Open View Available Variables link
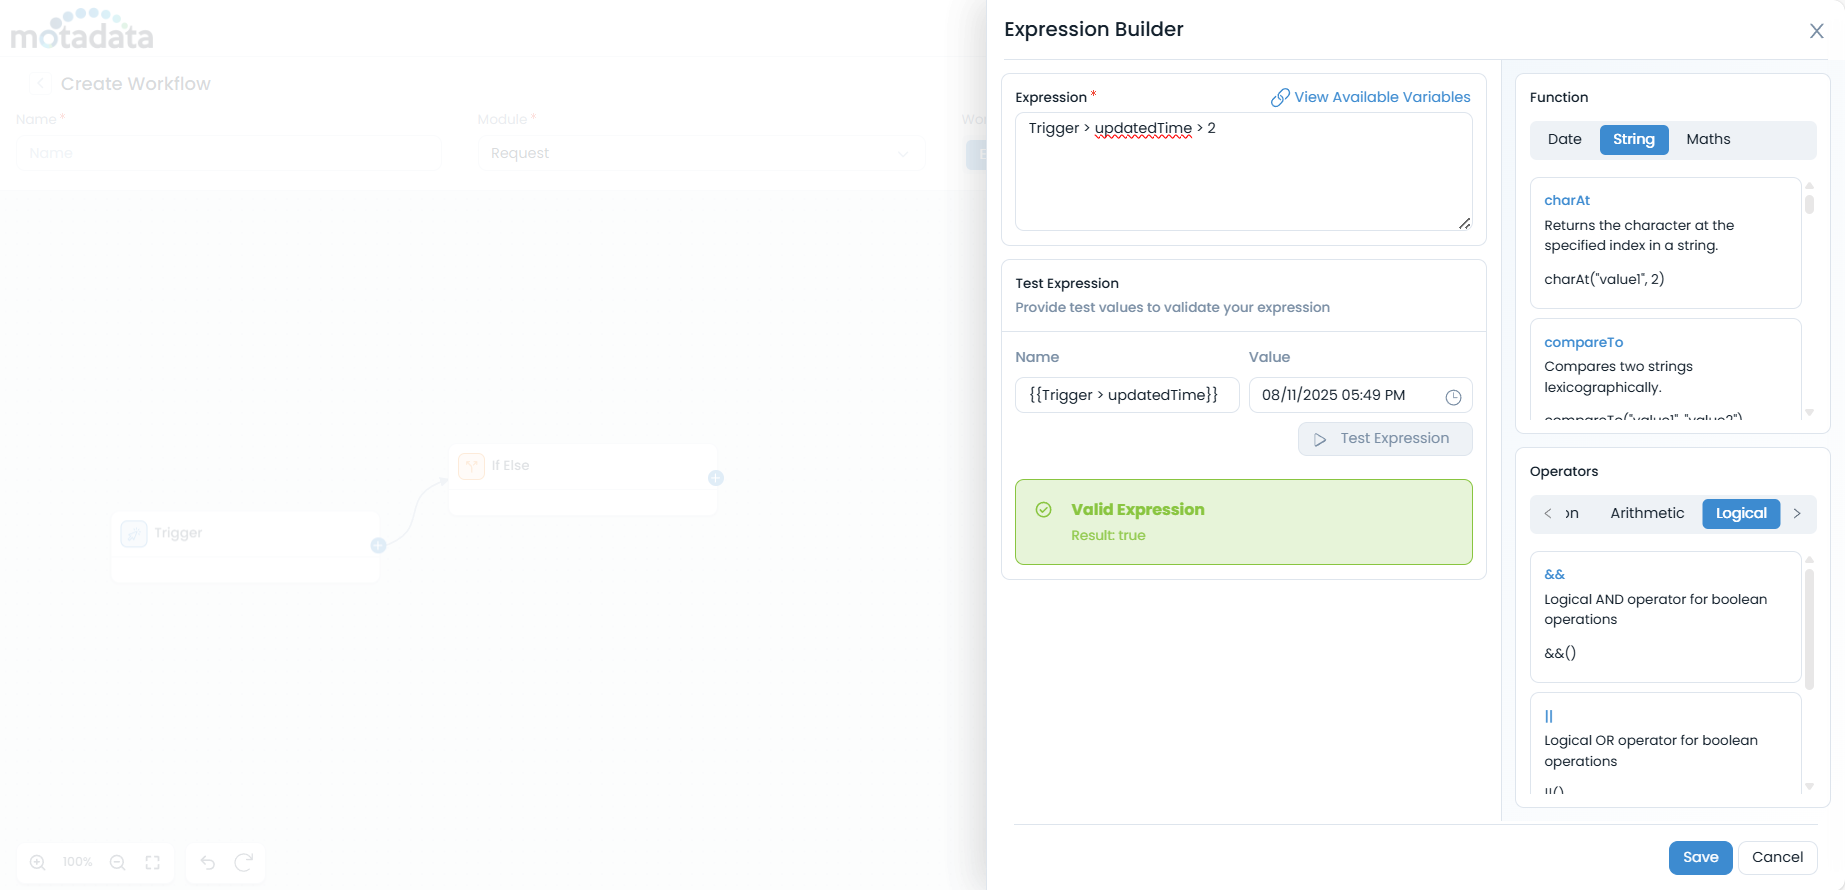The width and height of the screenshot is (1845, 890). click(1381, 98)
